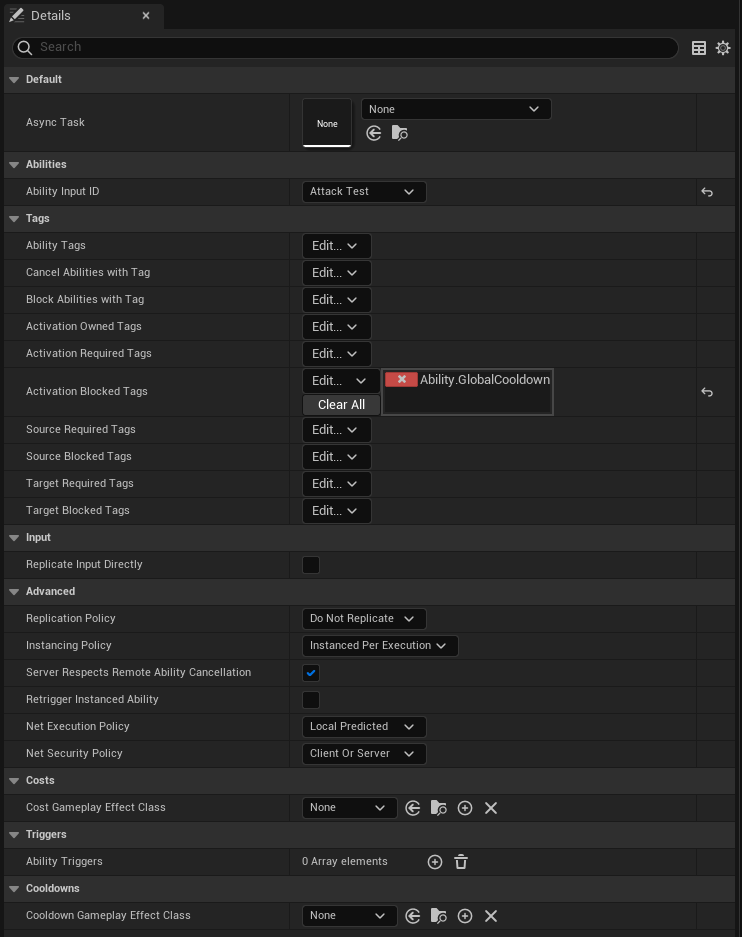Click Clear All for Activation Blocked Tags
742x937 pixels.
[x=341, y=405]
